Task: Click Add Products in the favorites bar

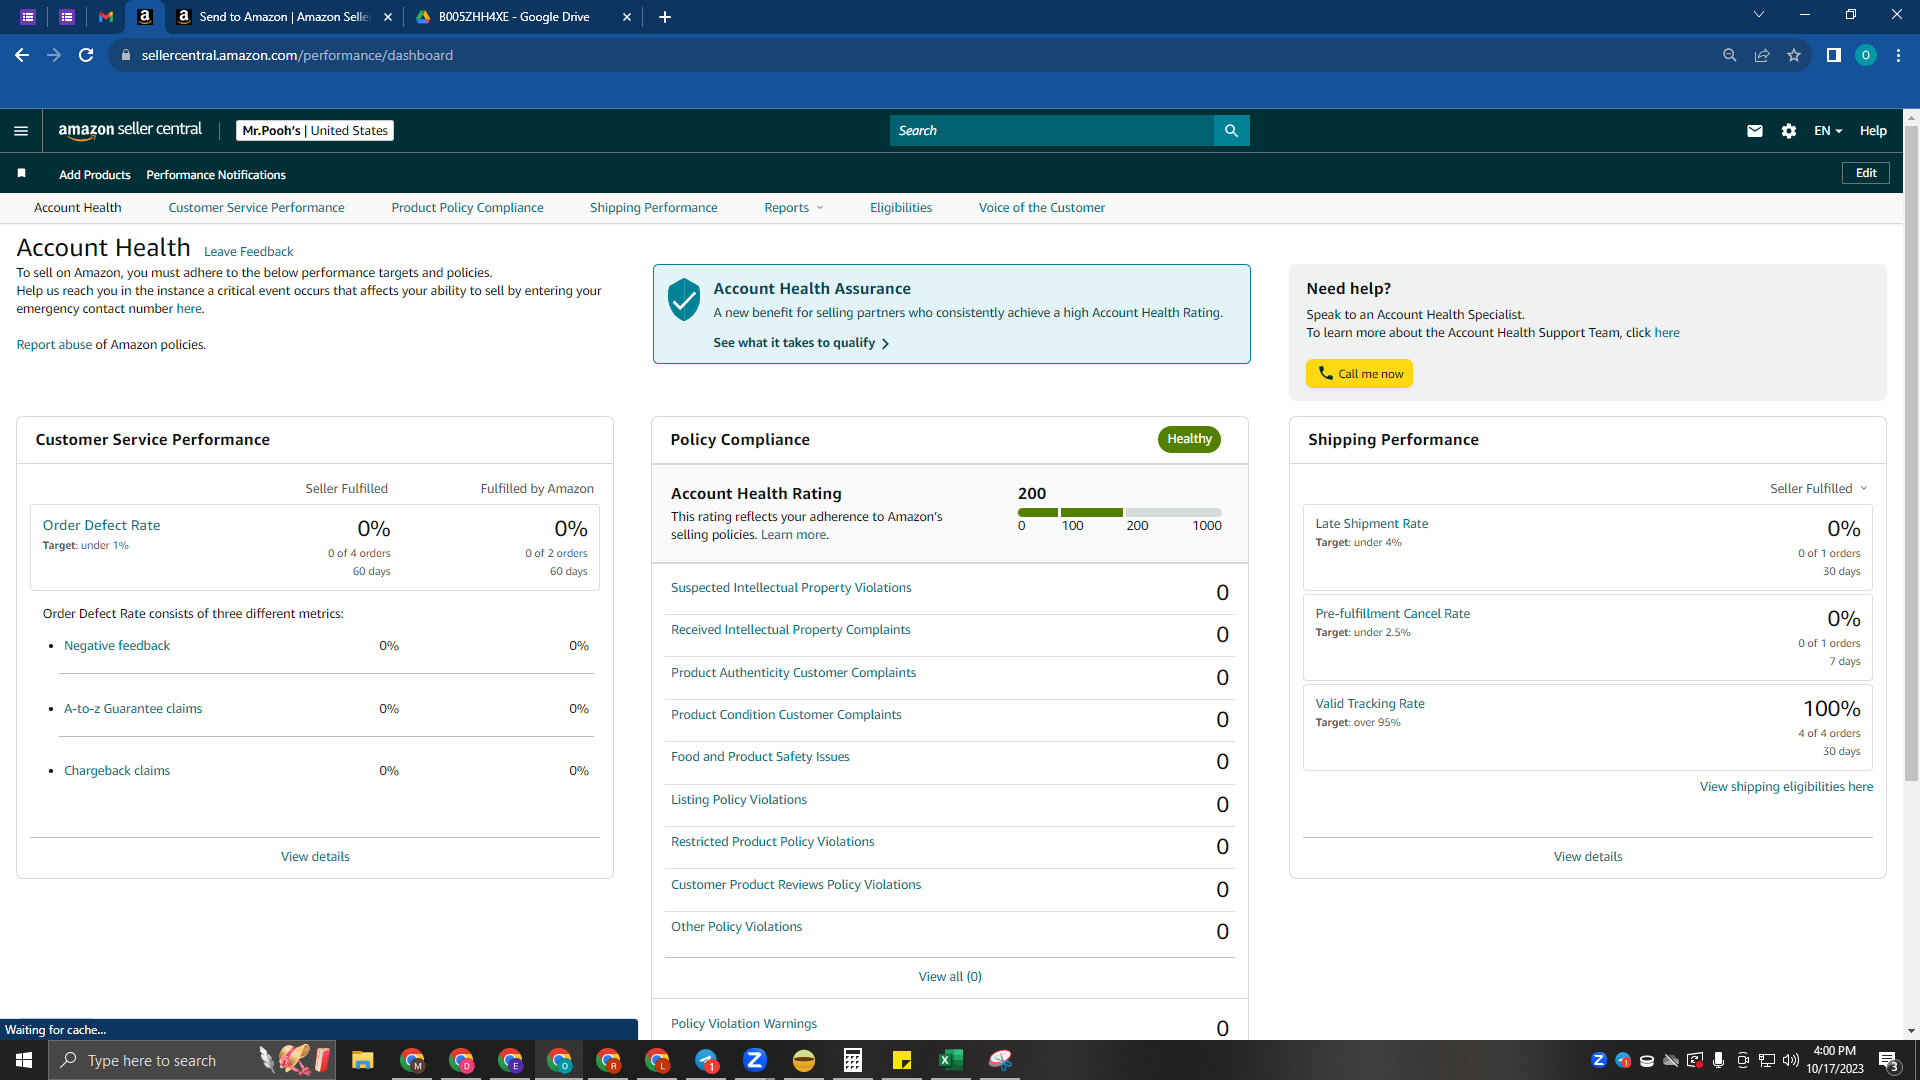Action: (x=95, y=175)
